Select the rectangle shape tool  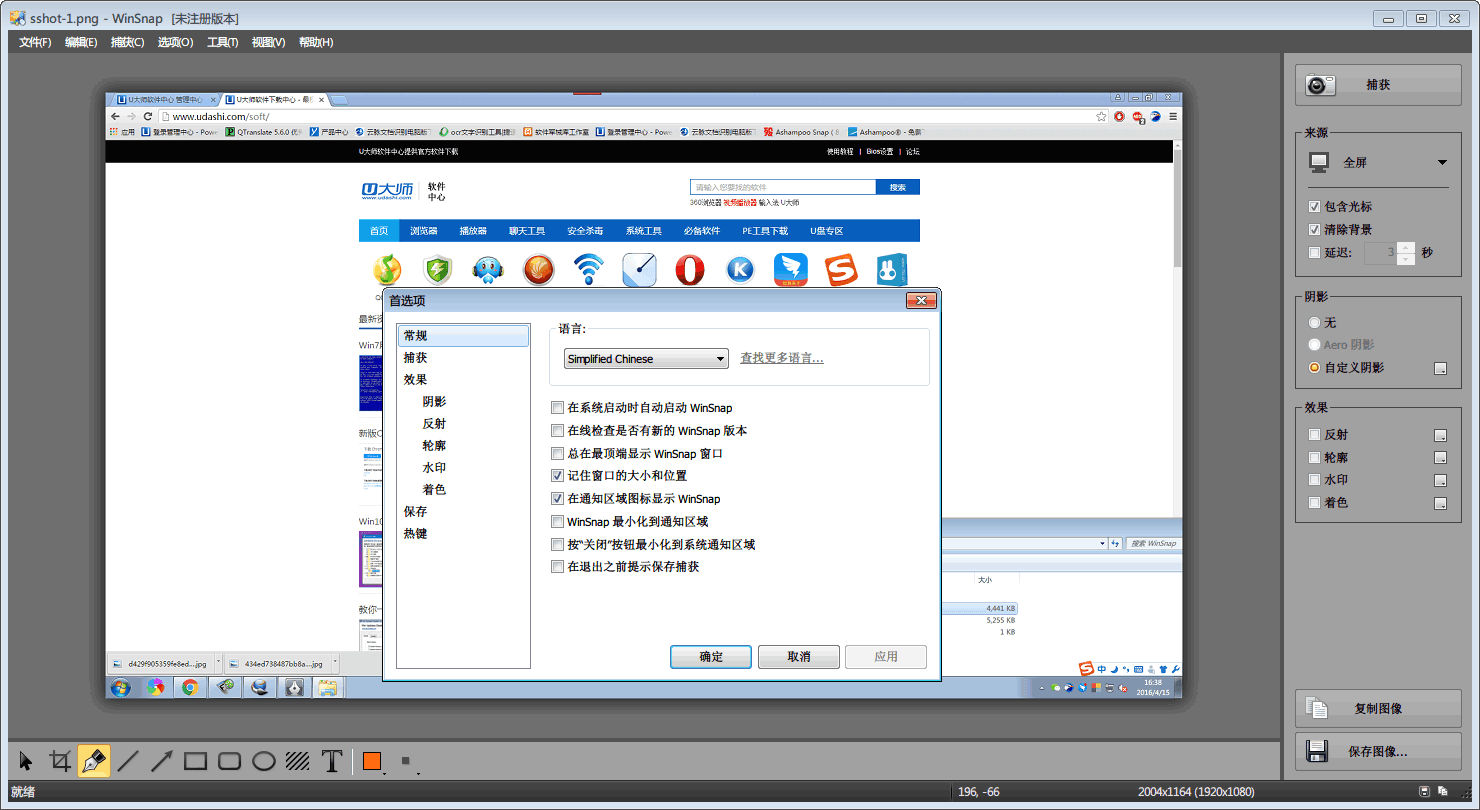196,762
